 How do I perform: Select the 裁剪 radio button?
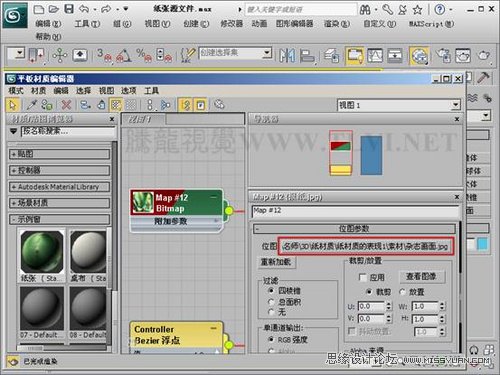pyautogui.click(x=369, y=292)
